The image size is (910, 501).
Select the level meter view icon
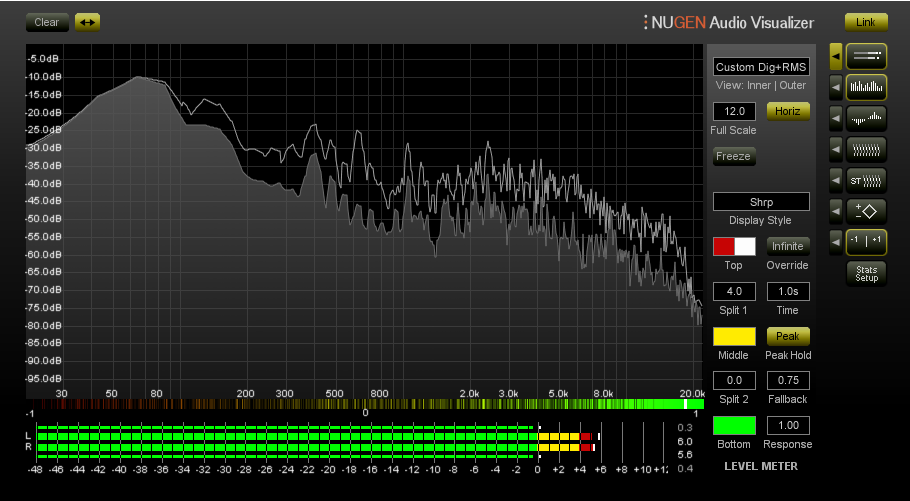click(866, 56)
